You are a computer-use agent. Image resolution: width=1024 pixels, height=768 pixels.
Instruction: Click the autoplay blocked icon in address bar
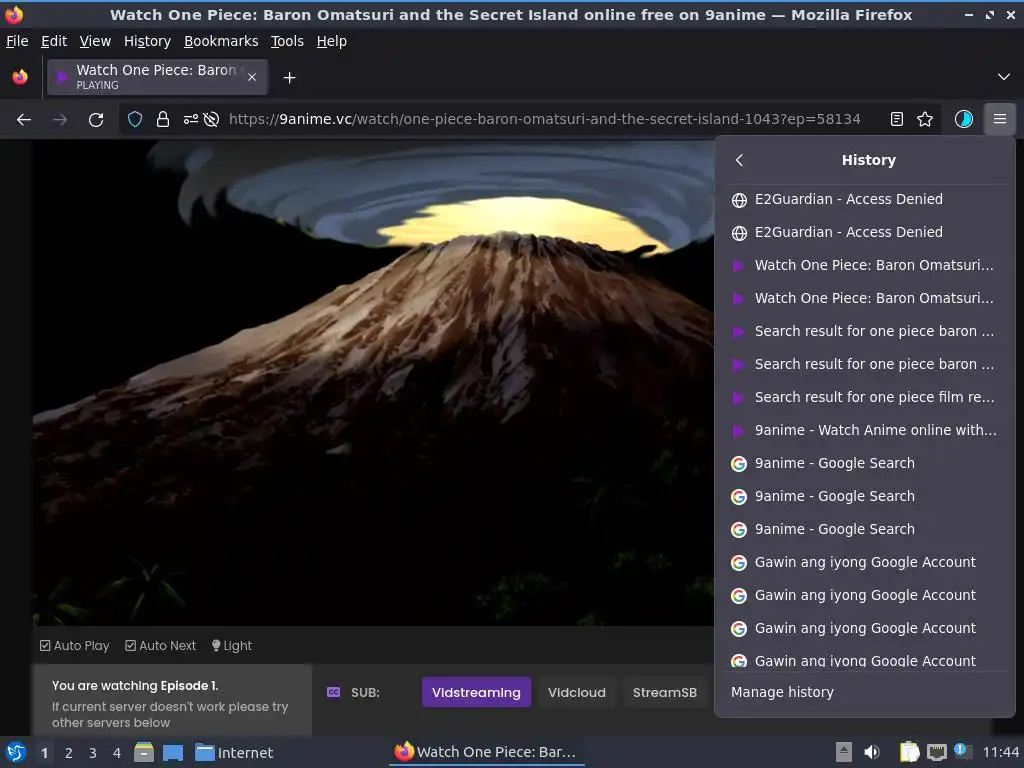pyautogui.click(x=211, y=120)
